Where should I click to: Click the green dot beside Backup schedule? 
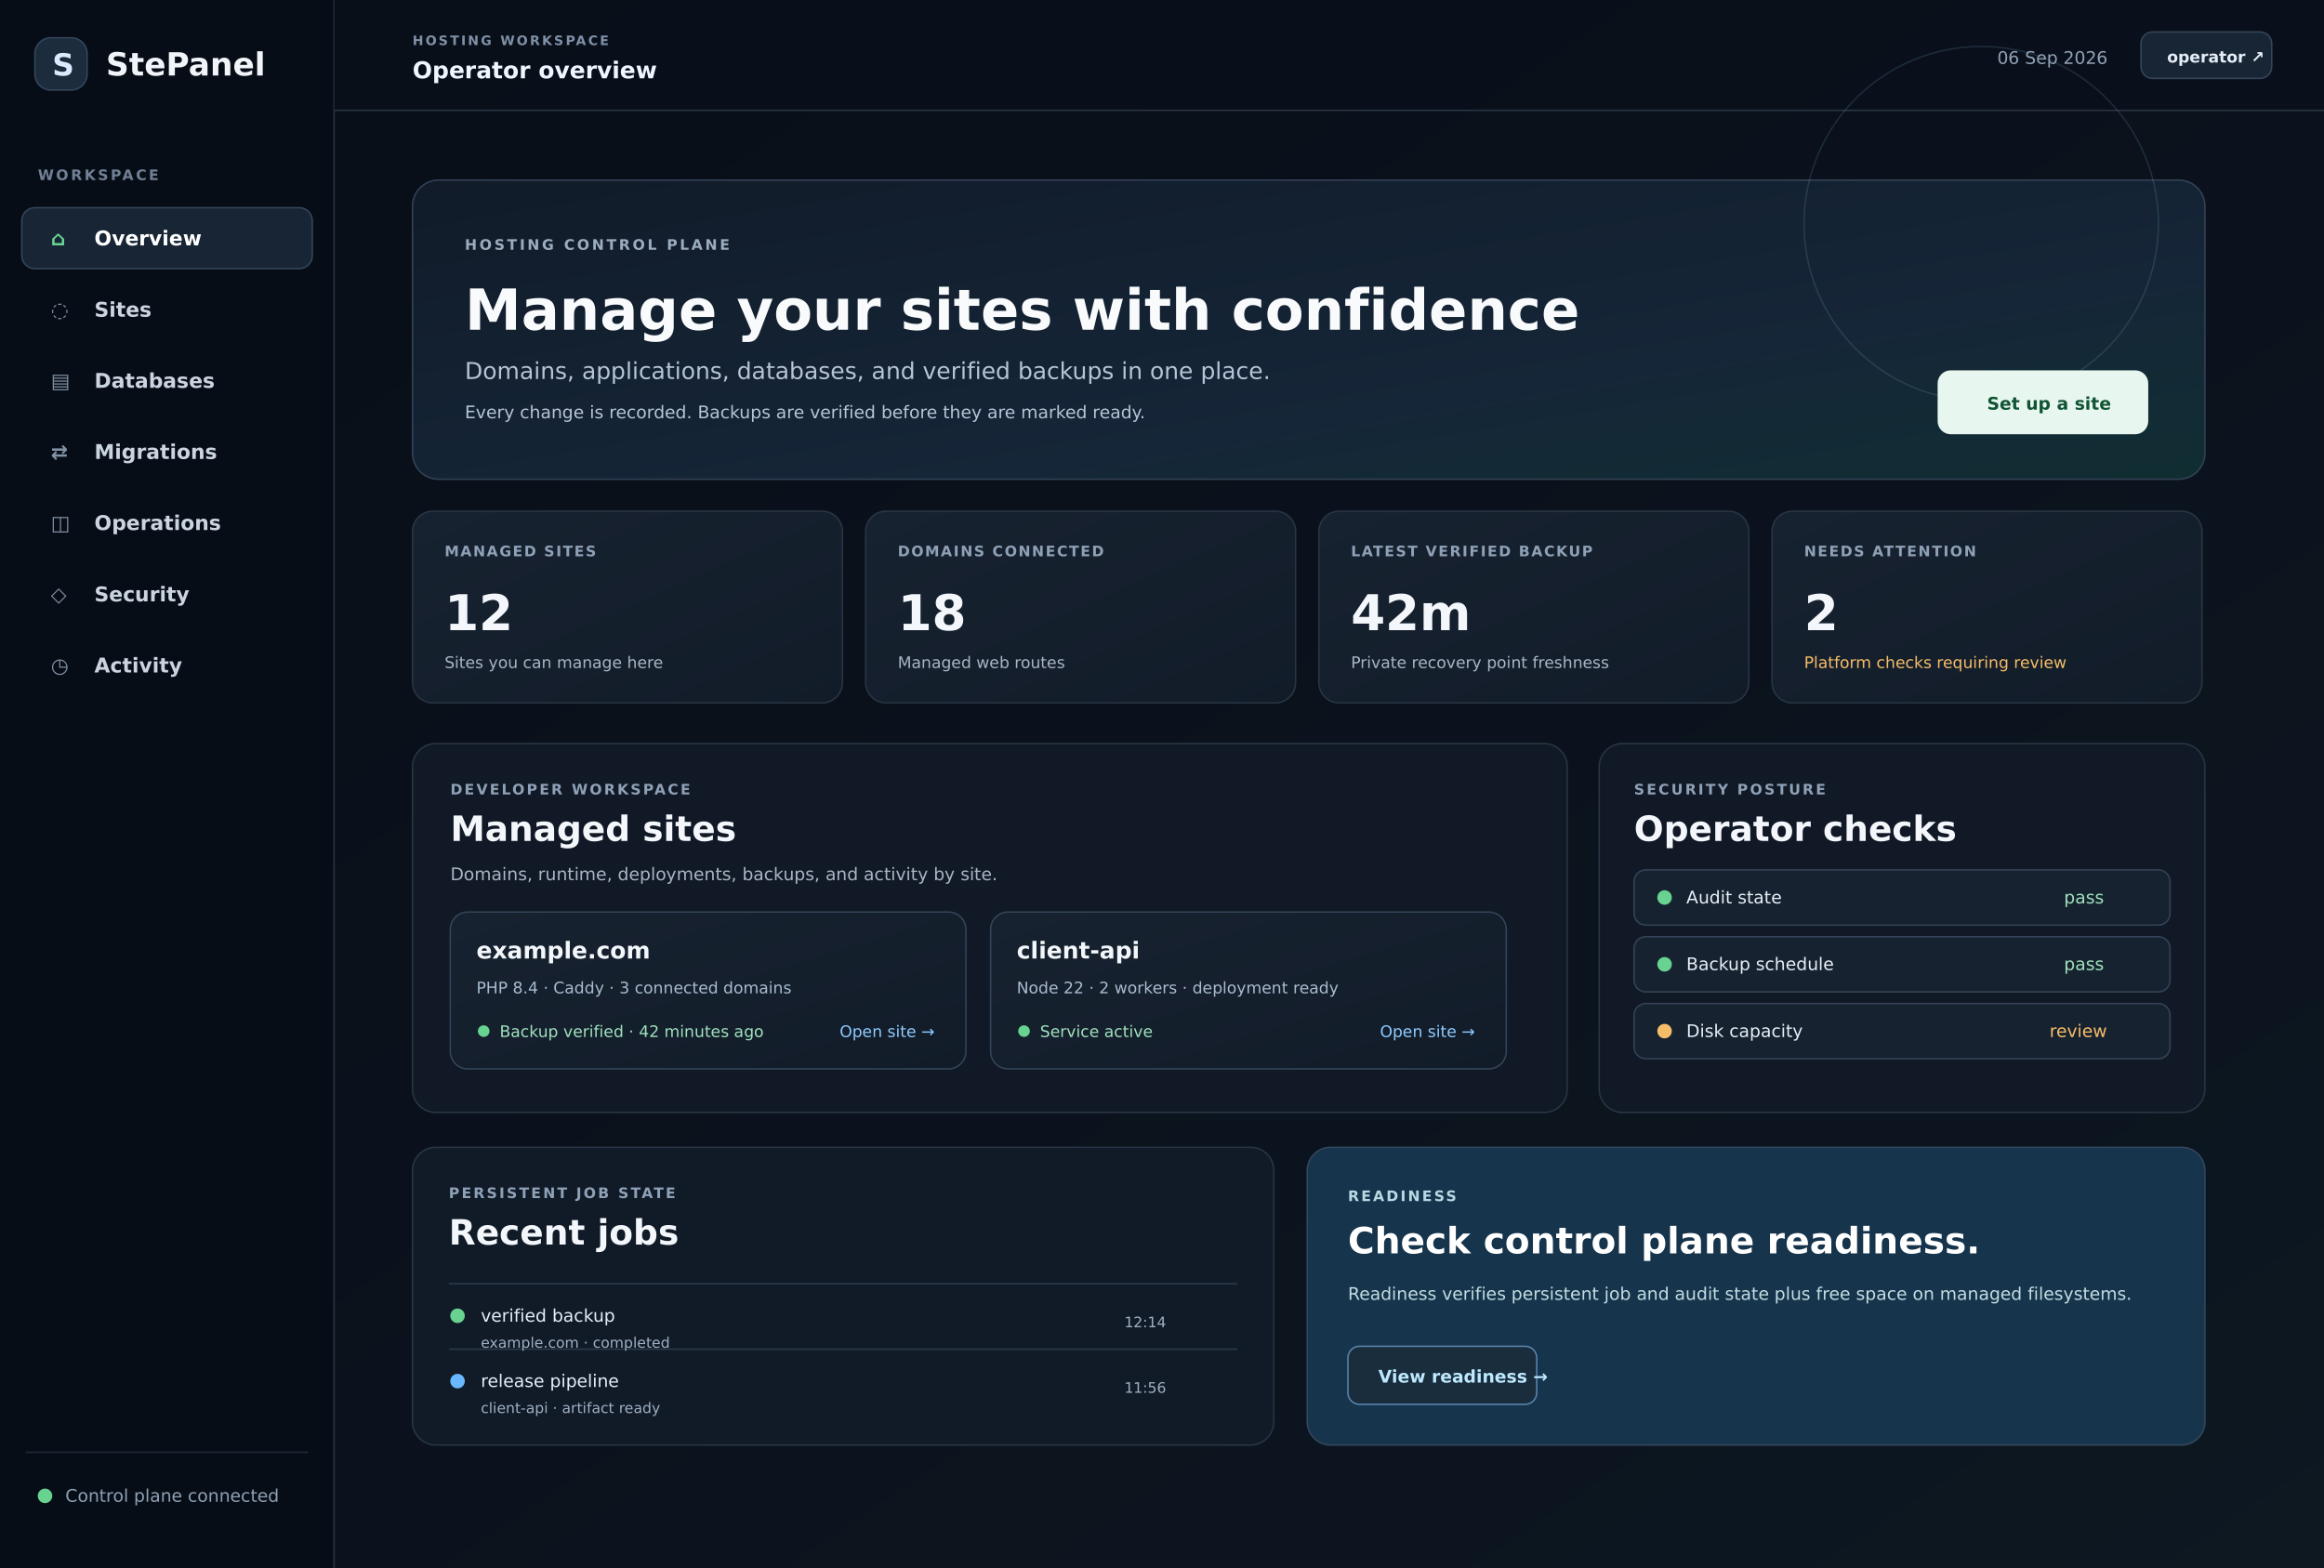coord(1664,964)
